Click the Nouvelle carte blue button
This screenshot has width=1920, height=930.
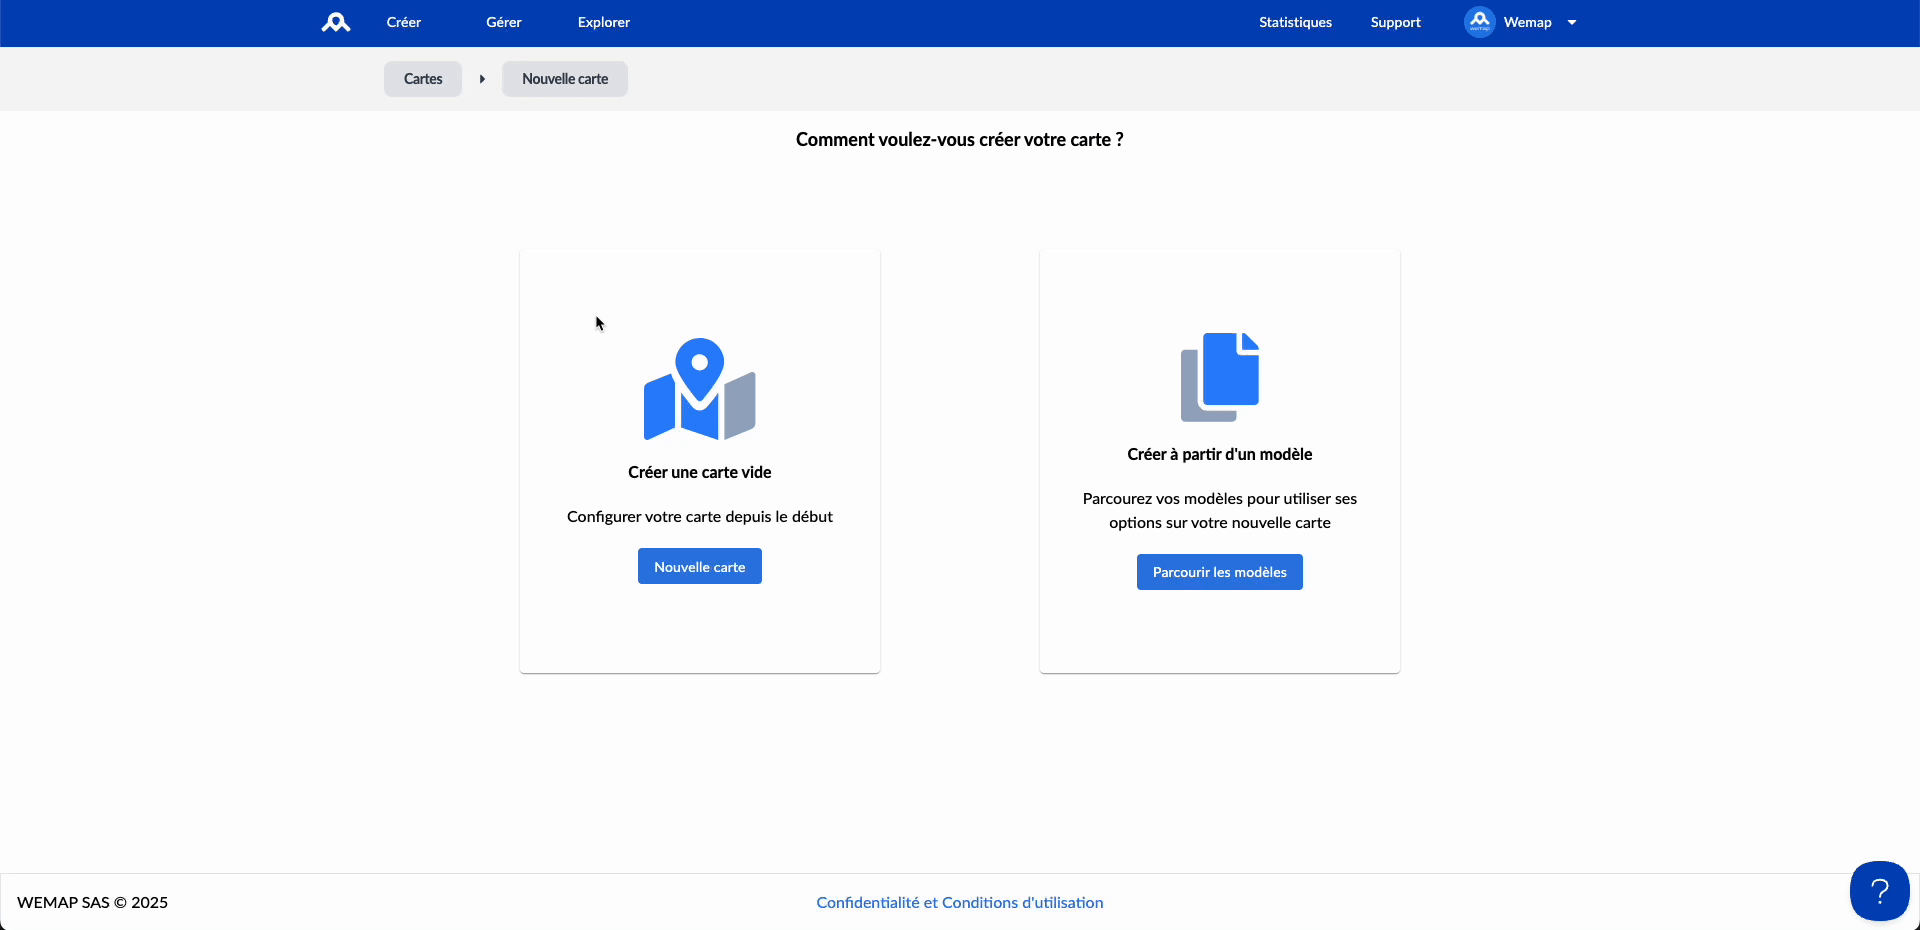(700, 566)
